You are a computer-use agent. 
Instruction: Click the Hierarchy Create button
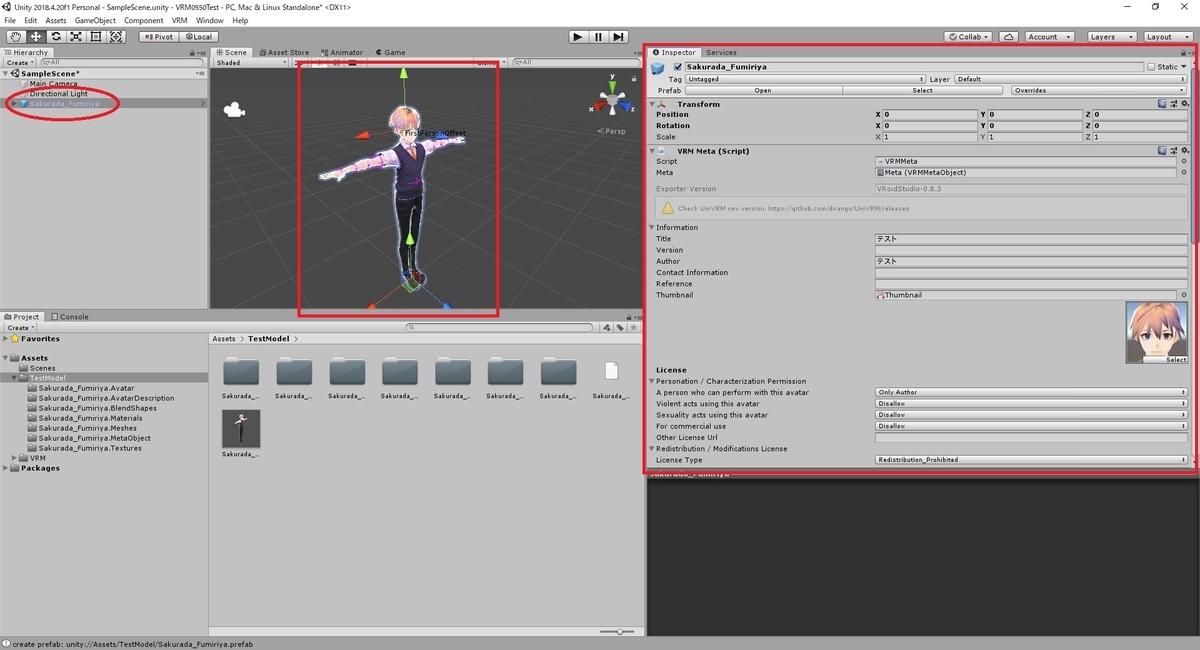pos(20,62)
